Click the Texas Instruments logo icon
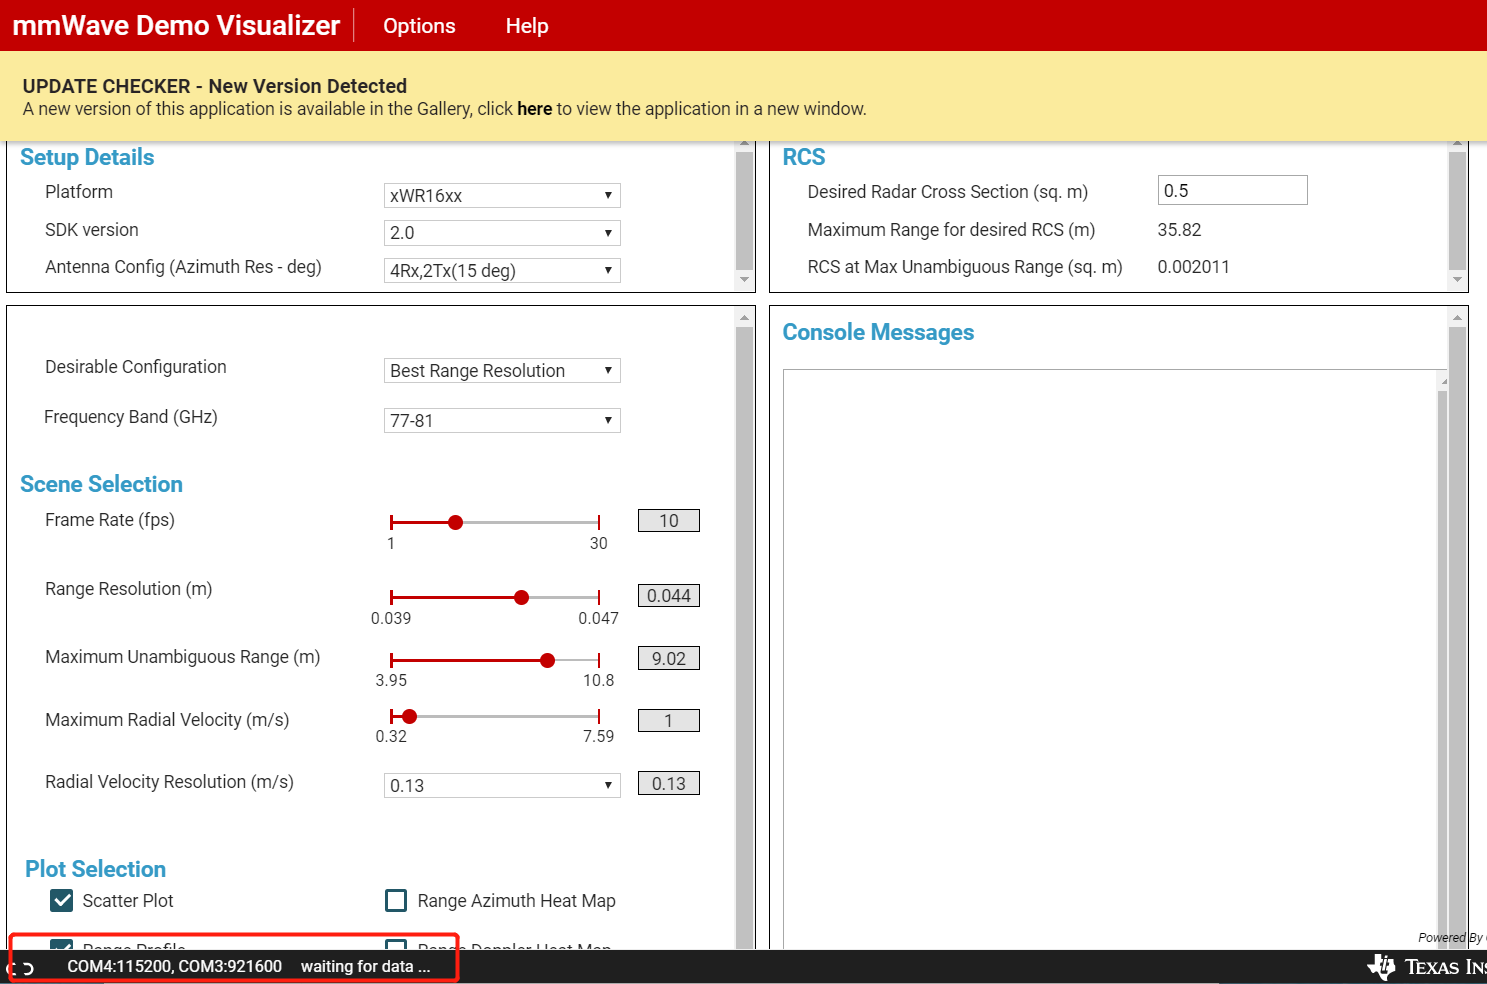 (1381, 966)
